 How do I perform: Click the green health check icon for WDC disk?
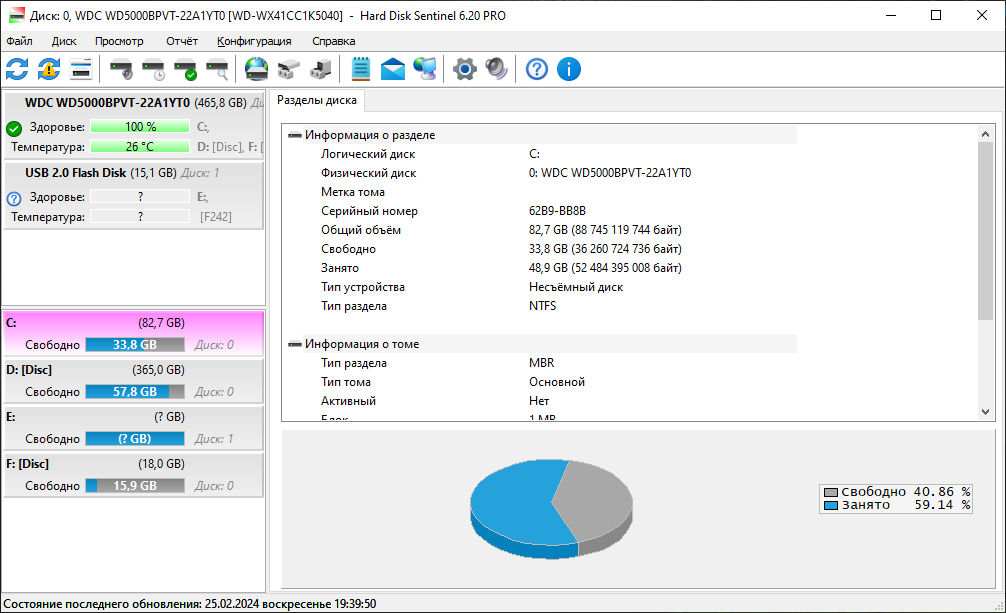click(x=14, y=128)
